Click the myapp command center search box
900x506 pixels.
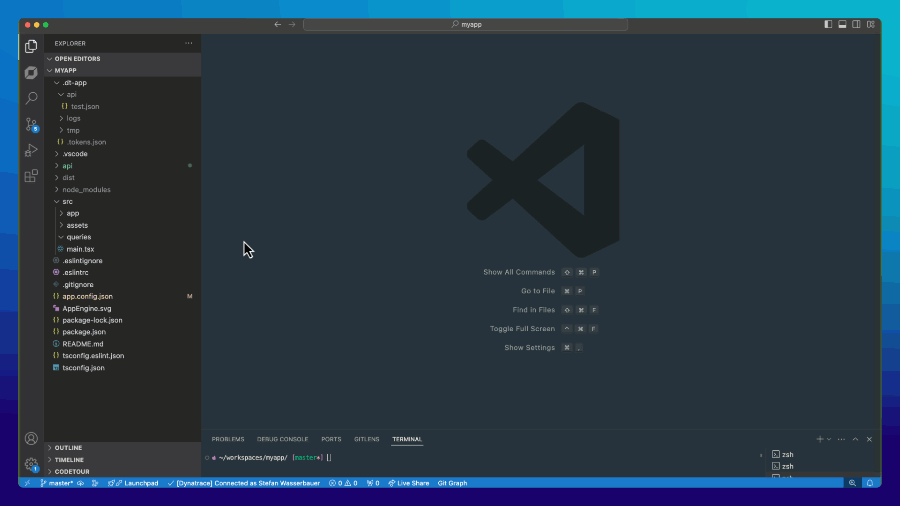465,25
